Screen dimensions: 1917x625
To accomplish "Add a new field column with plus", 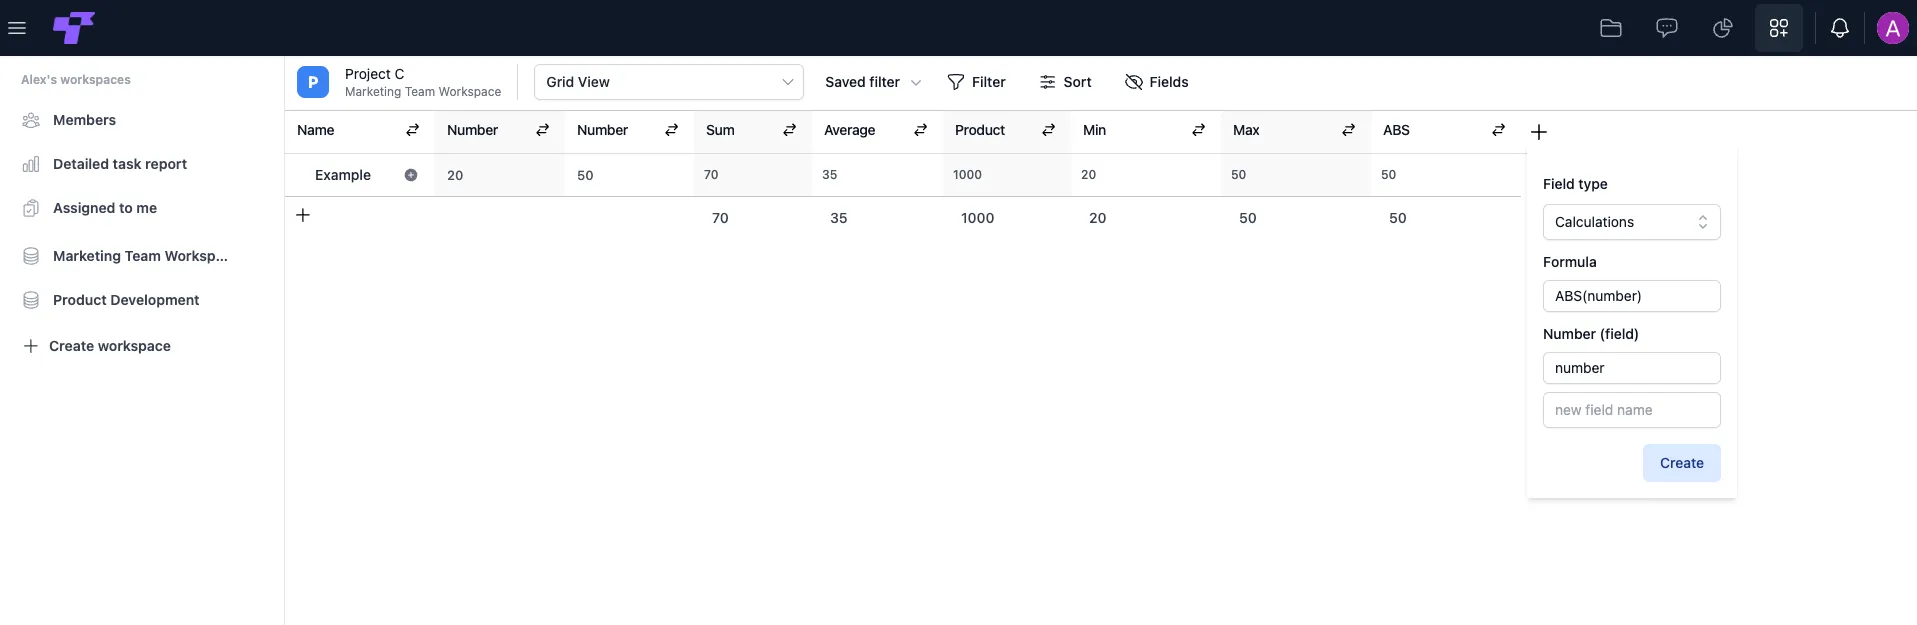I will point(1539,132).
